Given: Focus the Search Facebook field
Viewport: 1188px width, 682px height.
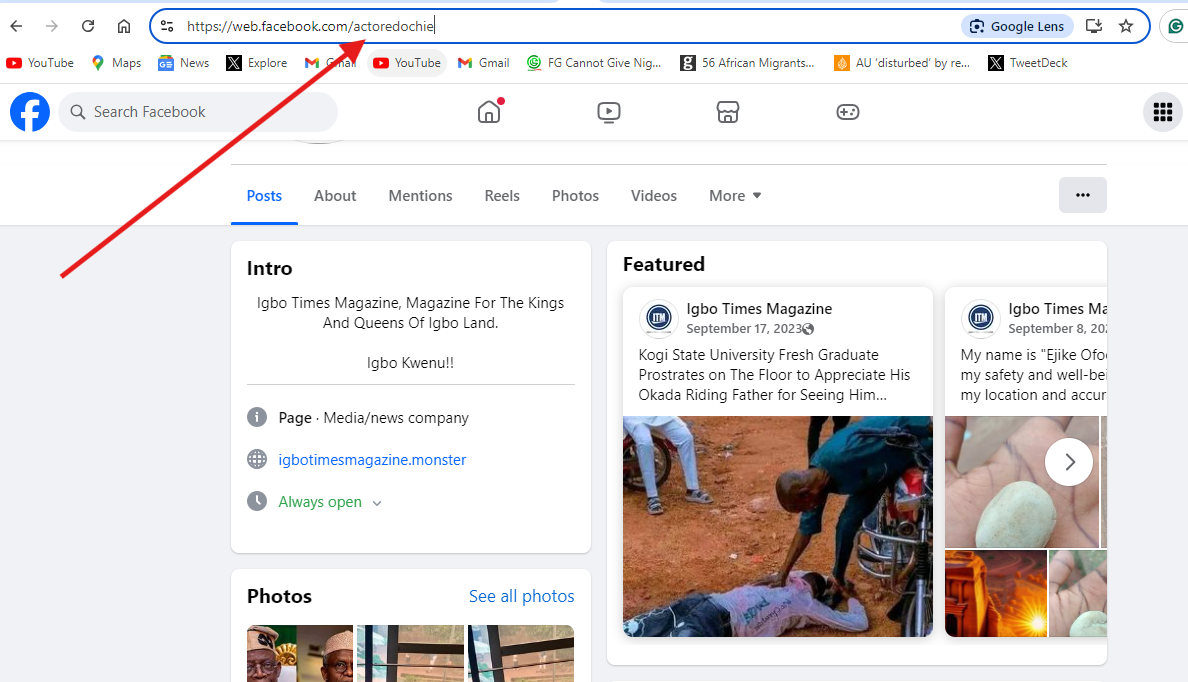Looking at the screenshot, I should coord(198,112).
